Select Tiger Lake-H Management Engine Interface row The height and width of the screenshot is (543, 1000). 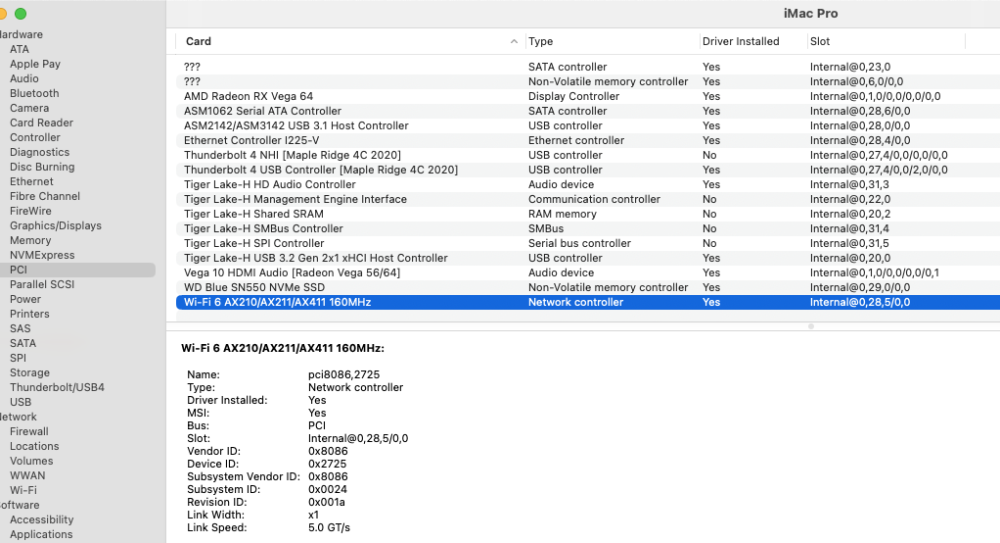tap(588, 199)
